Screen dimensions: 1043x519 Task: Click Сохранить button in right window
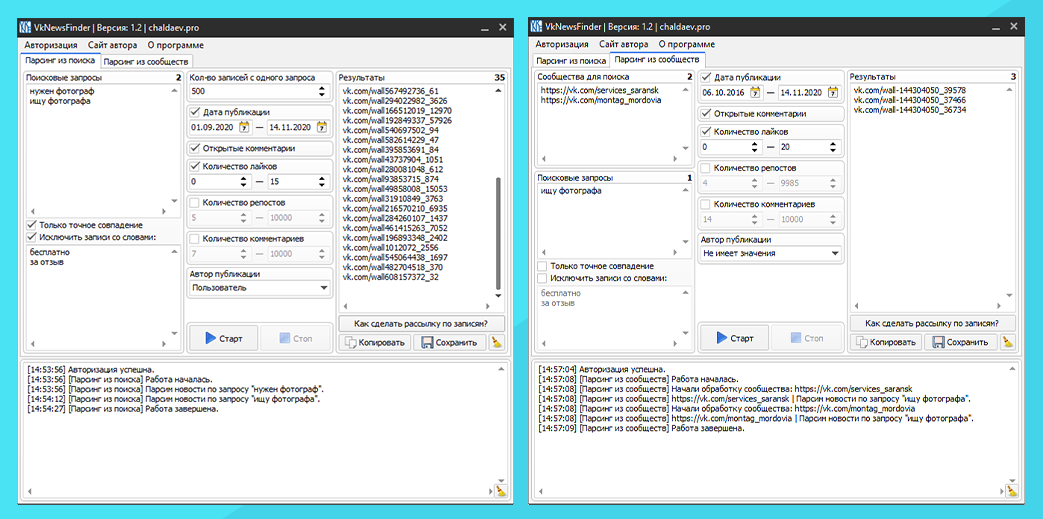click(x=961, y=342)
